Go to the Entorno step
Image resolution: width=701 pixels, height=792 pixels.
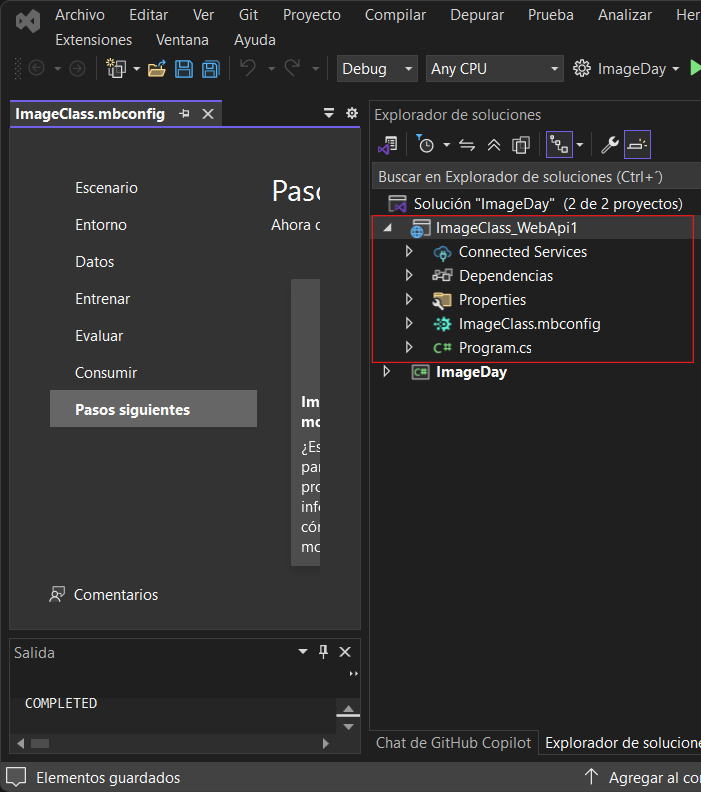tap(101, 225)
